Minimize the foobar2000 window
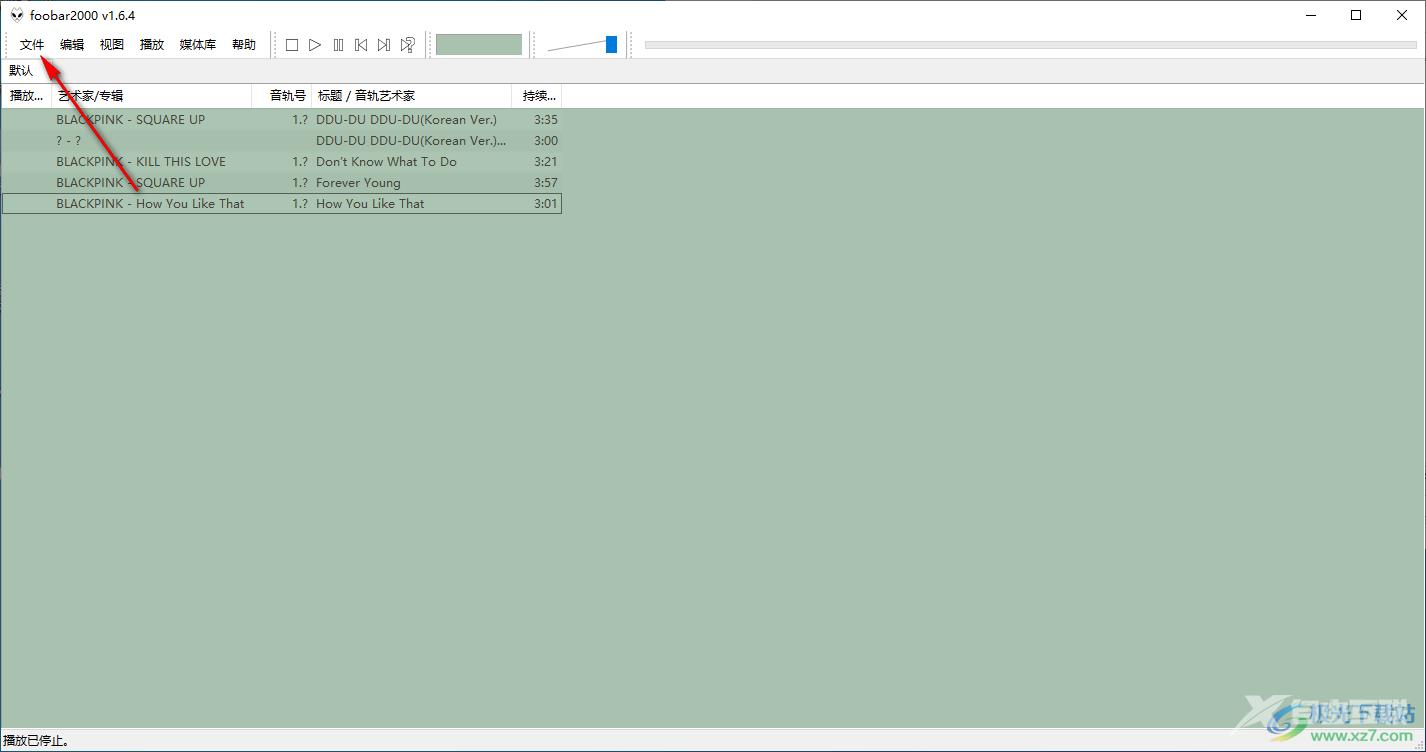The width and height of the screenshot is (1426, 752). pyautogui.click(x=1310, y=15)
